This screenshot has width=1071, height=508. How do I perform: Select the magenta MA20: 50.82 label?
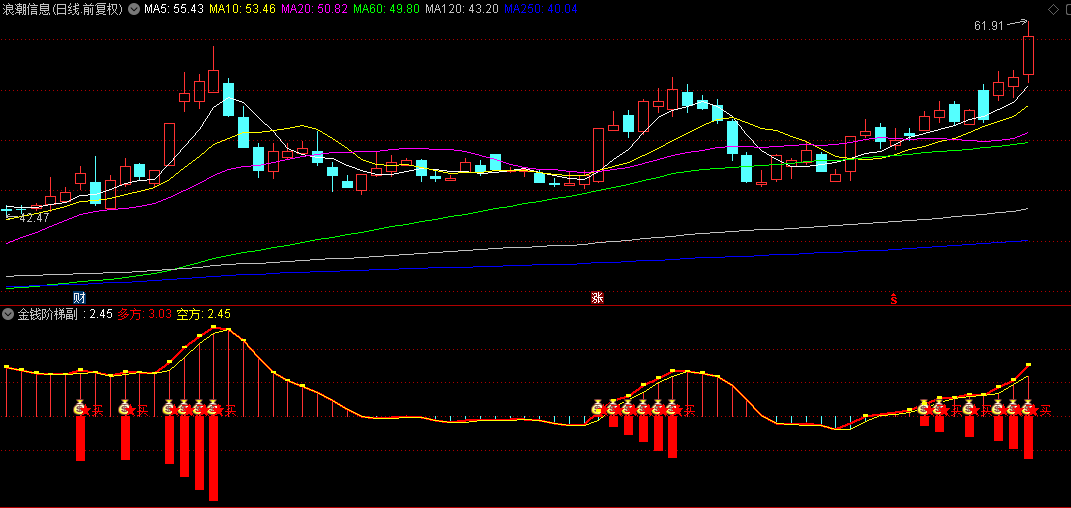314,9
